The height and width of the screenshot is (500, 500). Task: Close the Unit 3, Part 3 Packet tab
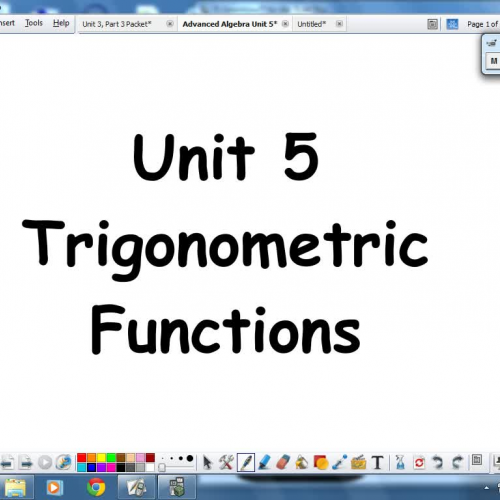pyautogui.click(x=170, y=24)
